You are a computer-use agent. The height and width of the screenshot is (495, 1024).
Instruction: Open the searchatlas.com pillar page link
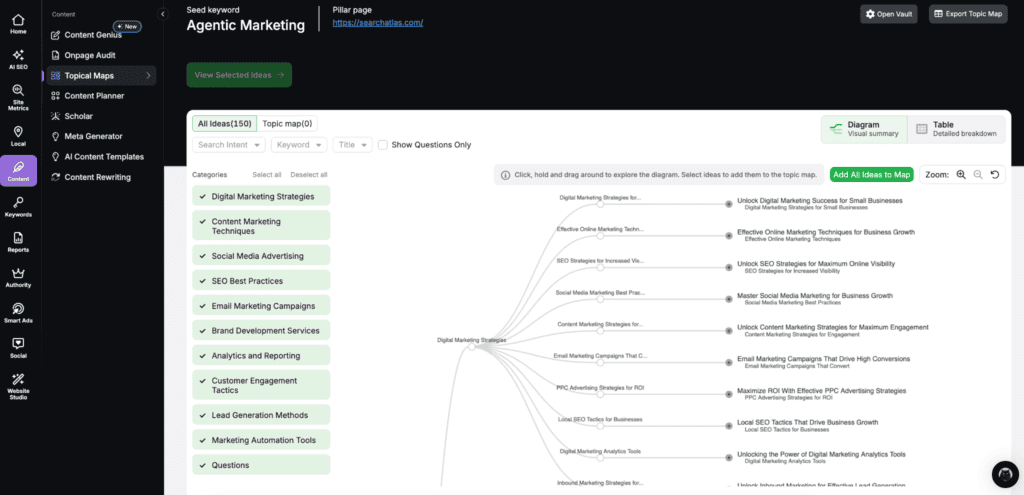pos(378,23)
